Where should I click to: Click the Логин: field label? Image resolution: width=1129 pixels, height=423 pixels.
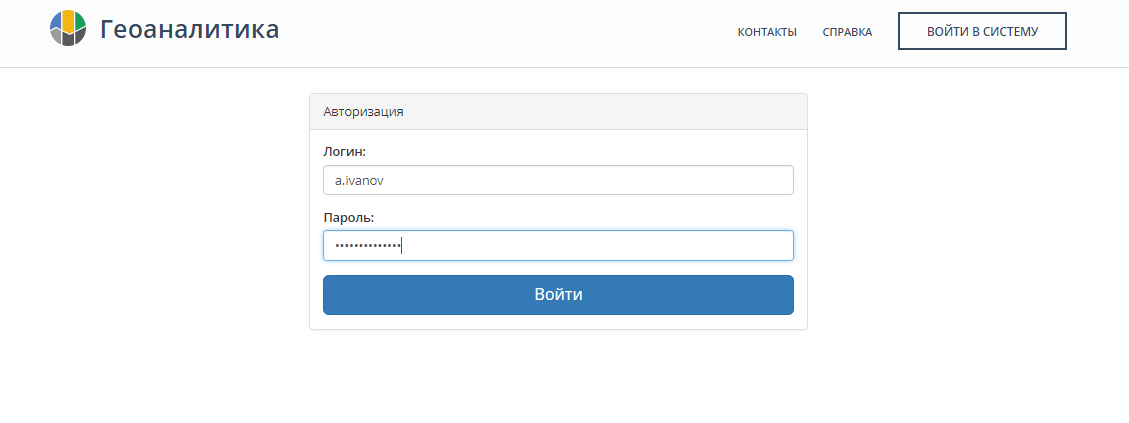(x=345, y=152)
